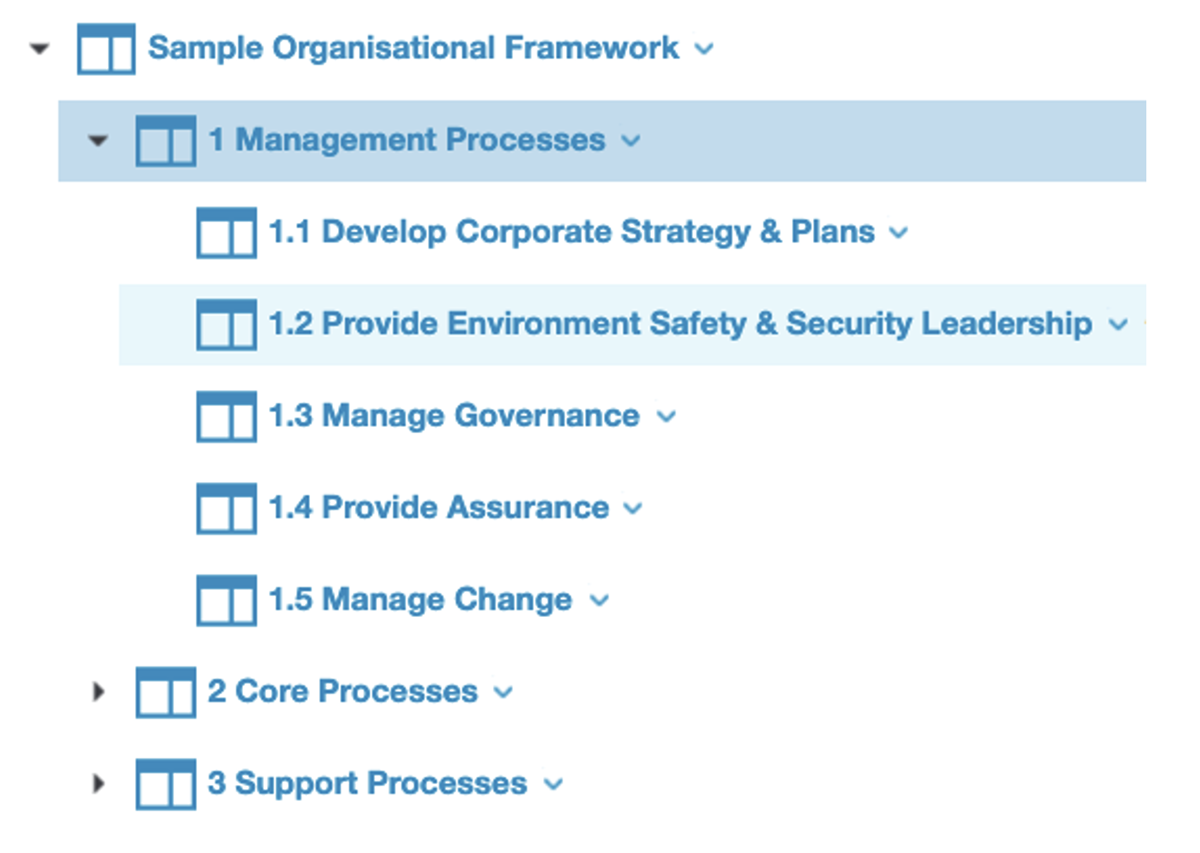Collapse the Sample Organisational Framework tree node

39,48
